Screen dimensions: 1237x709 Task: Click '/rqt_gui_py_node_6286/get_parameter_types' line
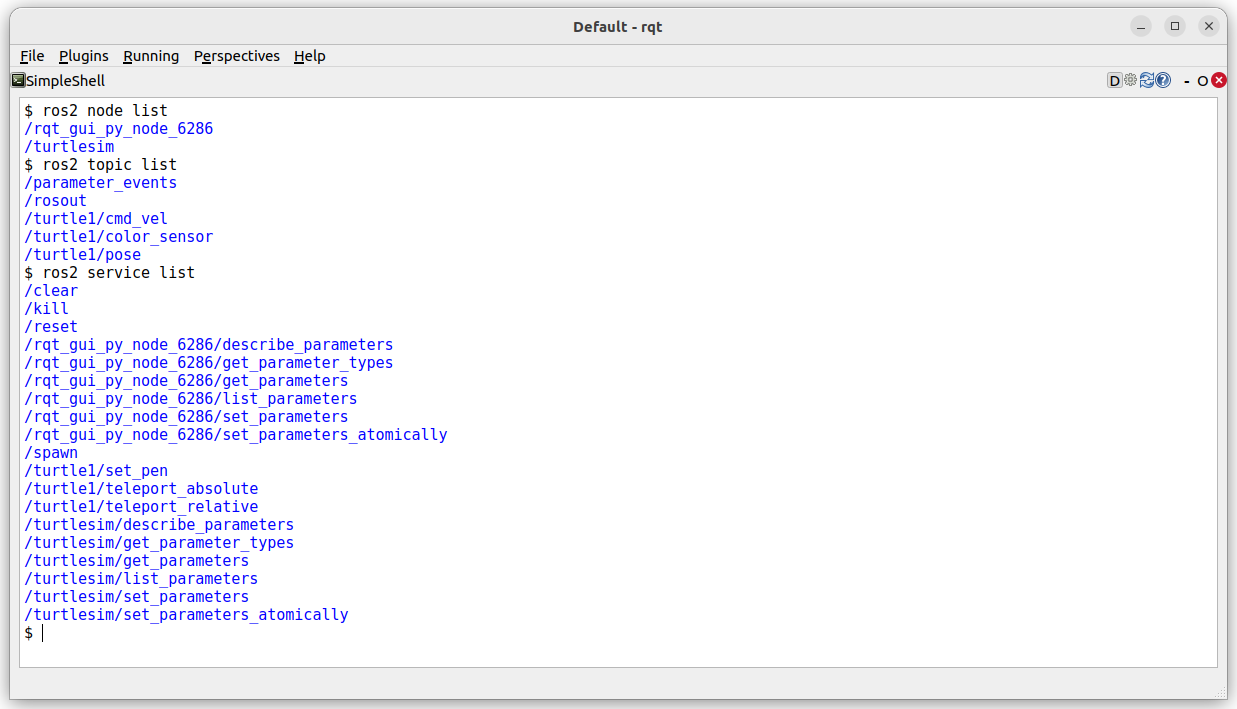point(209,362)
